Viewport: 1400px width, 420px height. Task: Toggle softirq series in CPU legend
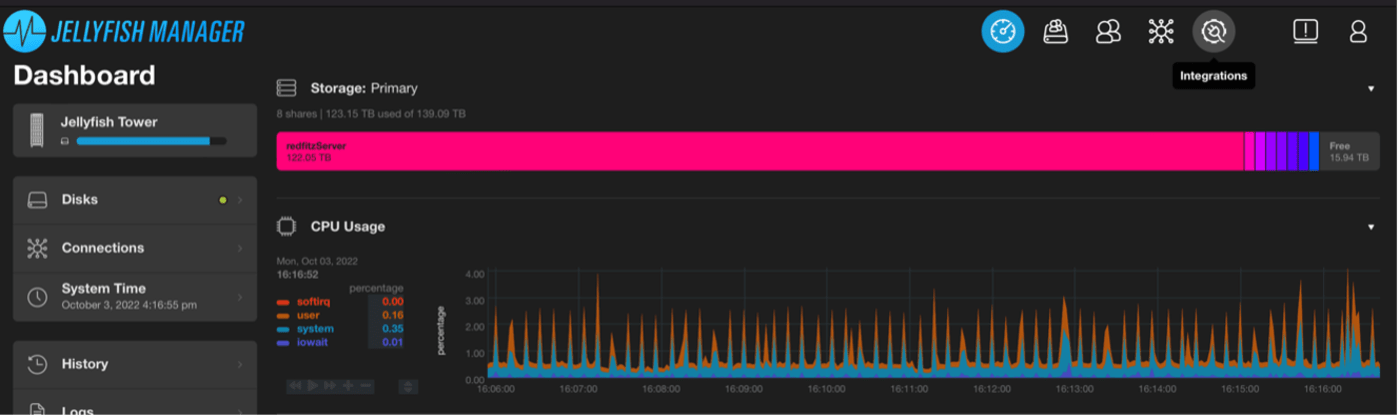click(314, 301)
